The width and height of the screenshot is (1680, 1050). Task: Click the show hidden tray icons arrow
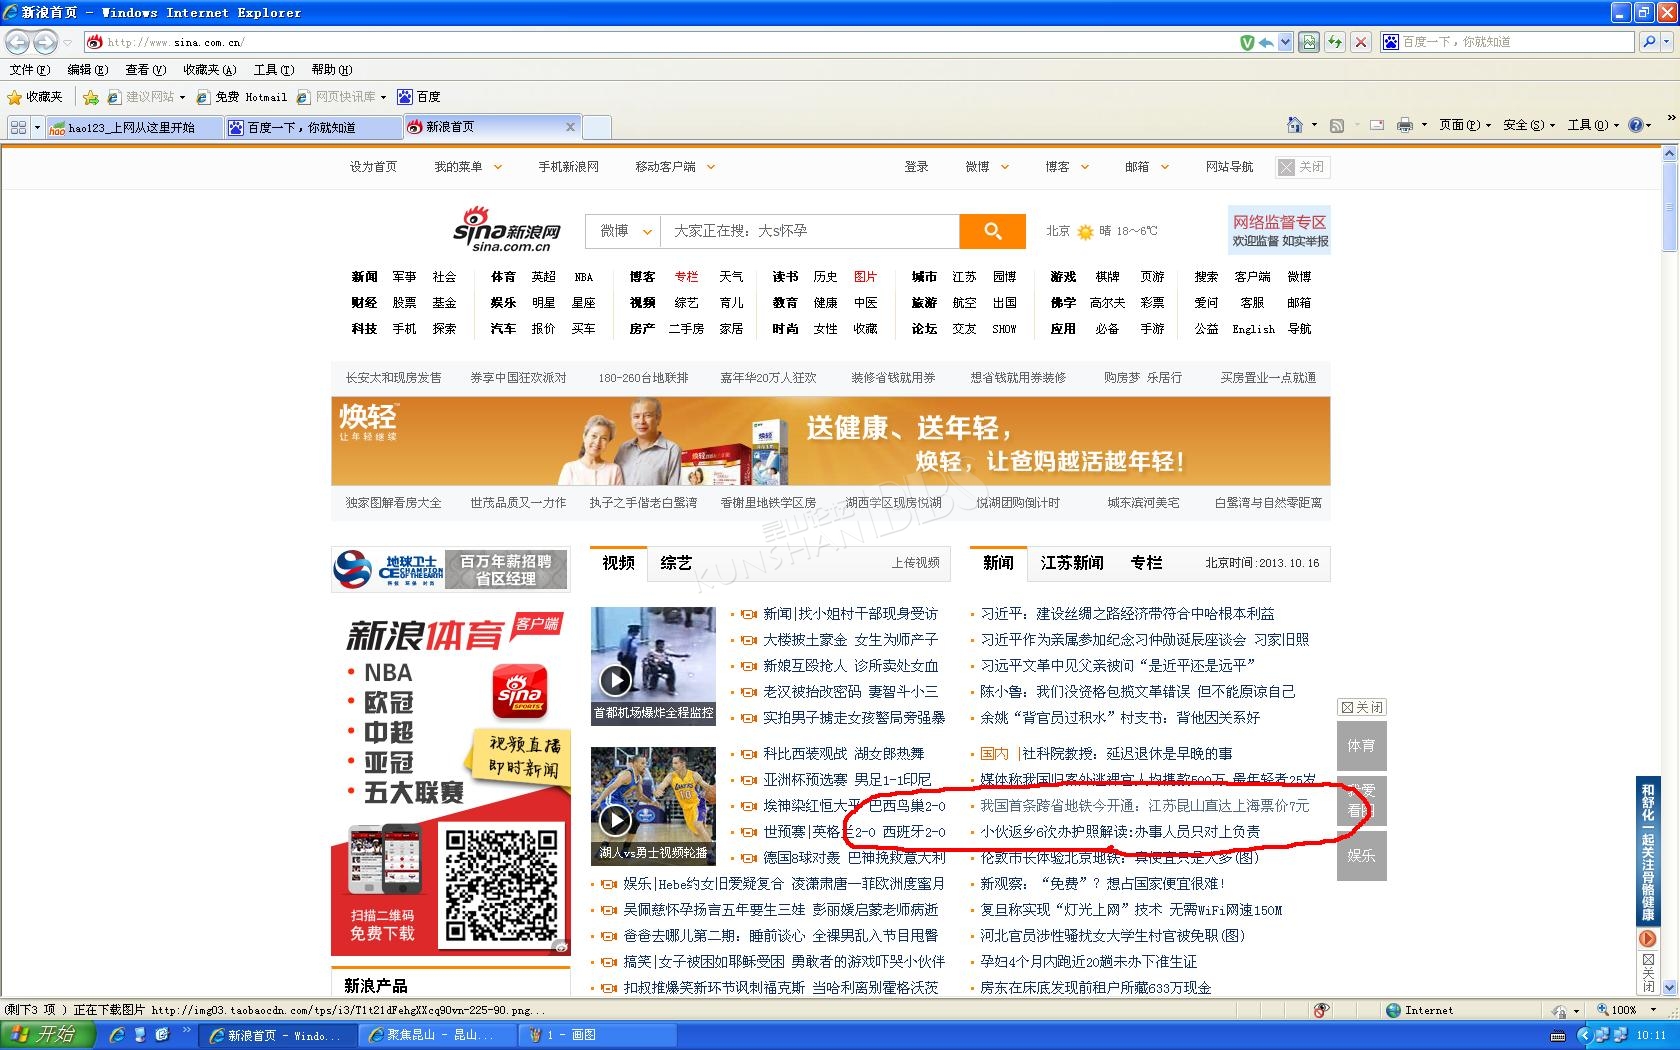1583,1035
